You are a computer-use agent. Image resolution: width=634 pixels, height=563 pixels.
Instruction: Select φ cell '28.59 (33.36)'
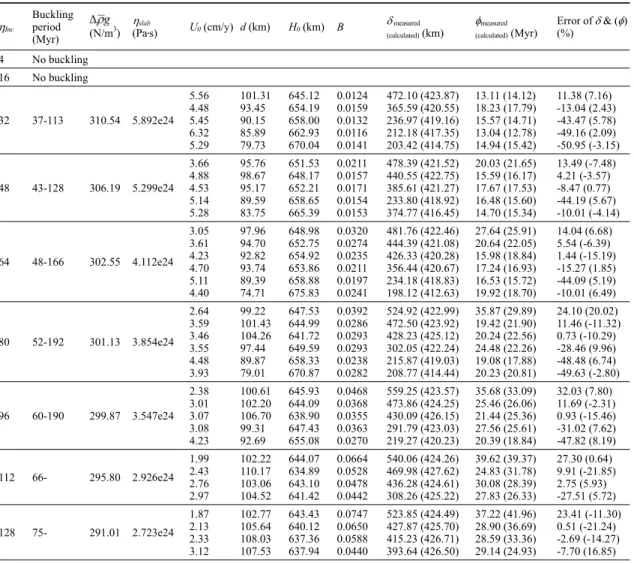point(505,539)
